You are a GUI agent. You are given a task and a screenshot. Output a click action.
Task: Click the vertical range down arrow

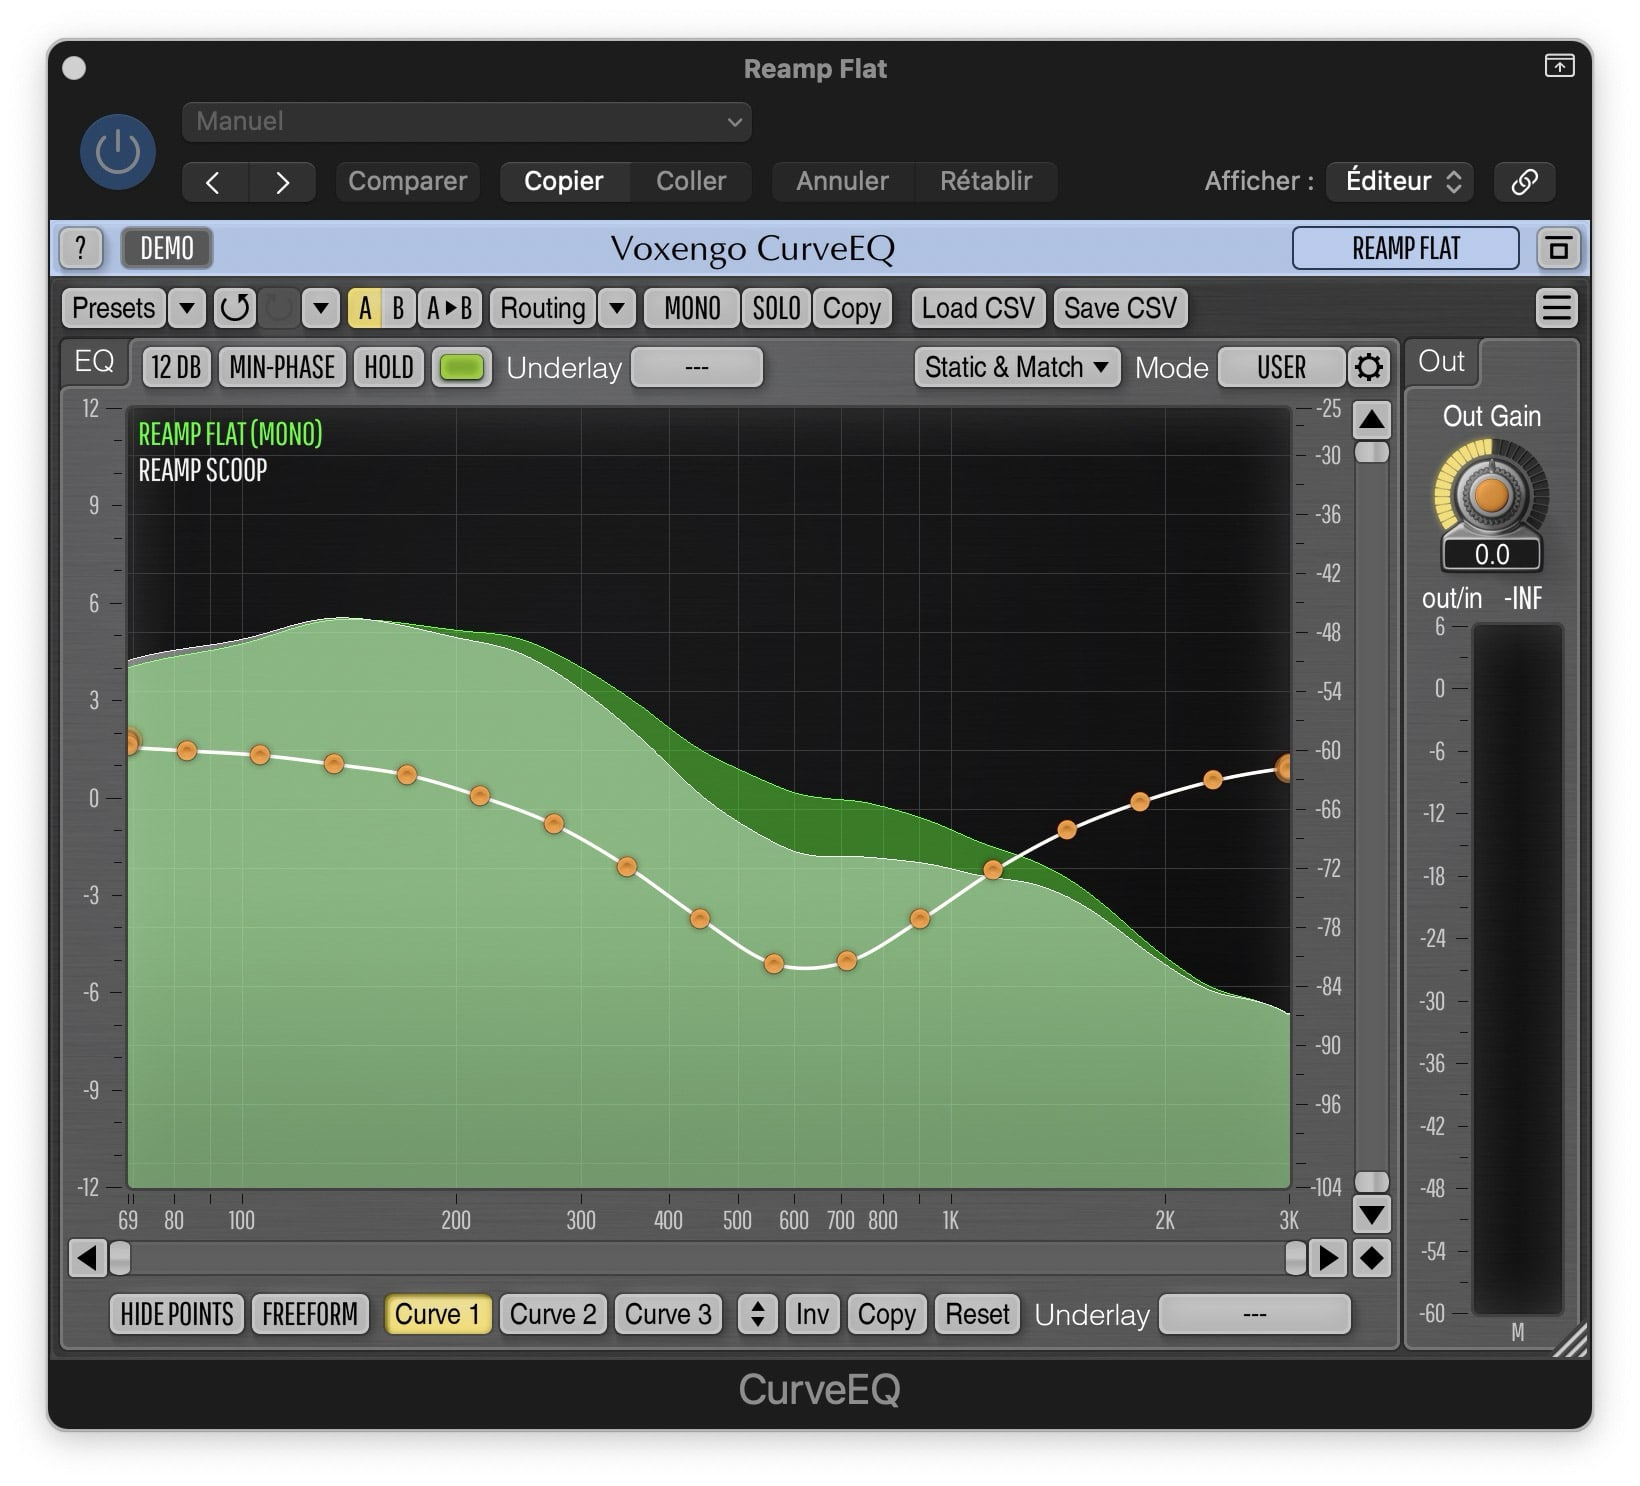click(x=1372, y=1216)
